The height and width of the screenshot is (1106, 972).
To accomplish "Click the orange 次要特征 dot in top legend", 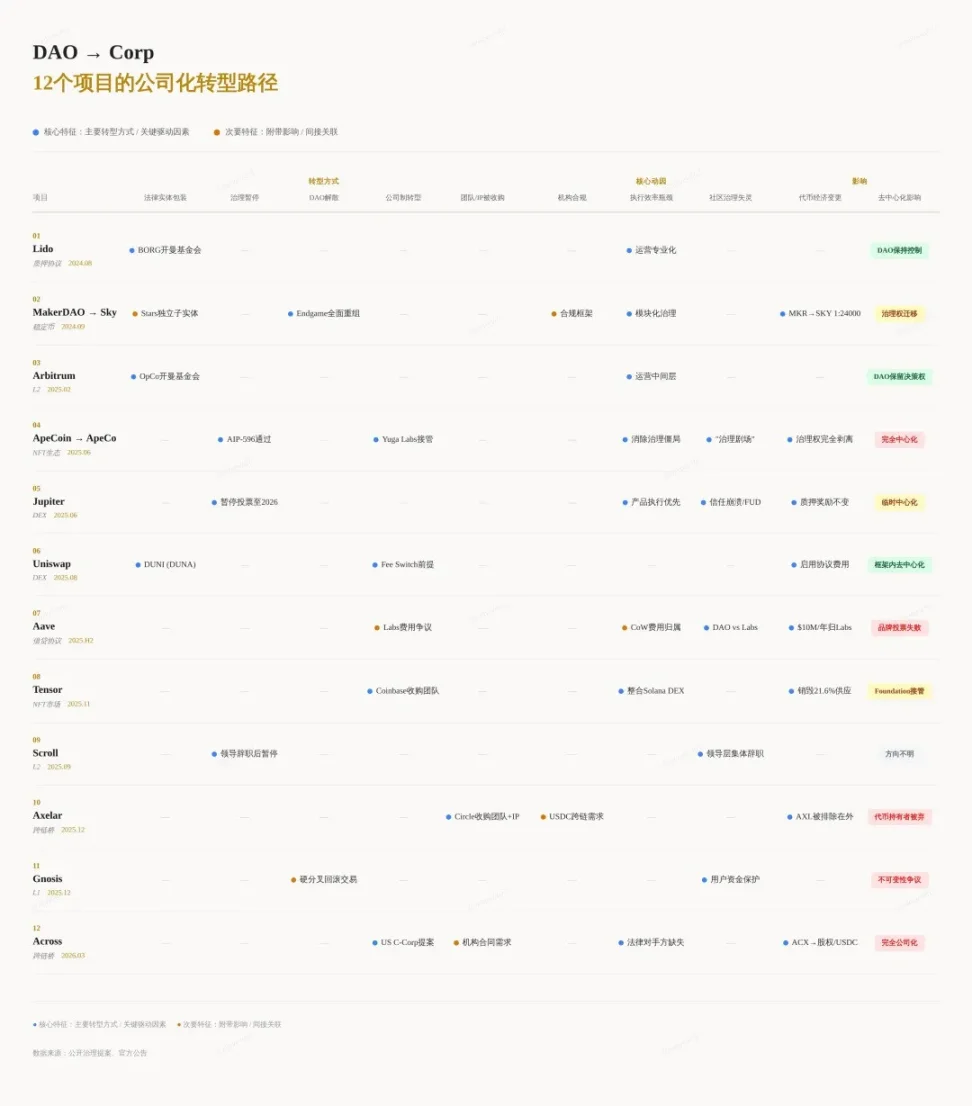I will point(217,132).
